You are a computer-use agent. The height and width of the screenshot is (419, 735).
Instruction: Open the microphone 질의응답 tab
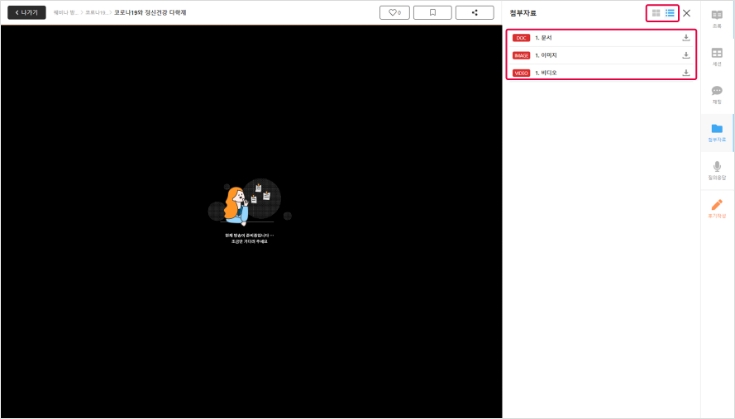point(717,171)
